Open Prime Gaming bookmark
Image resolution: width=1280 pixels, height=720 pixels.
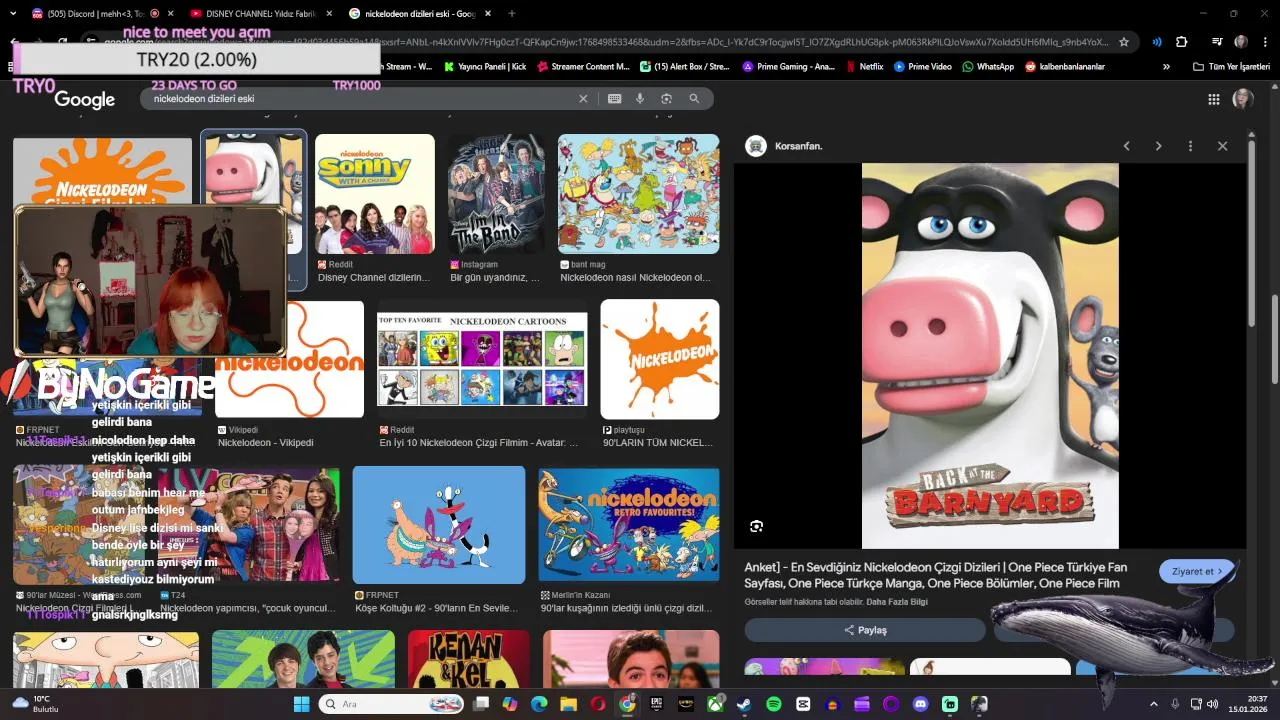789,67
